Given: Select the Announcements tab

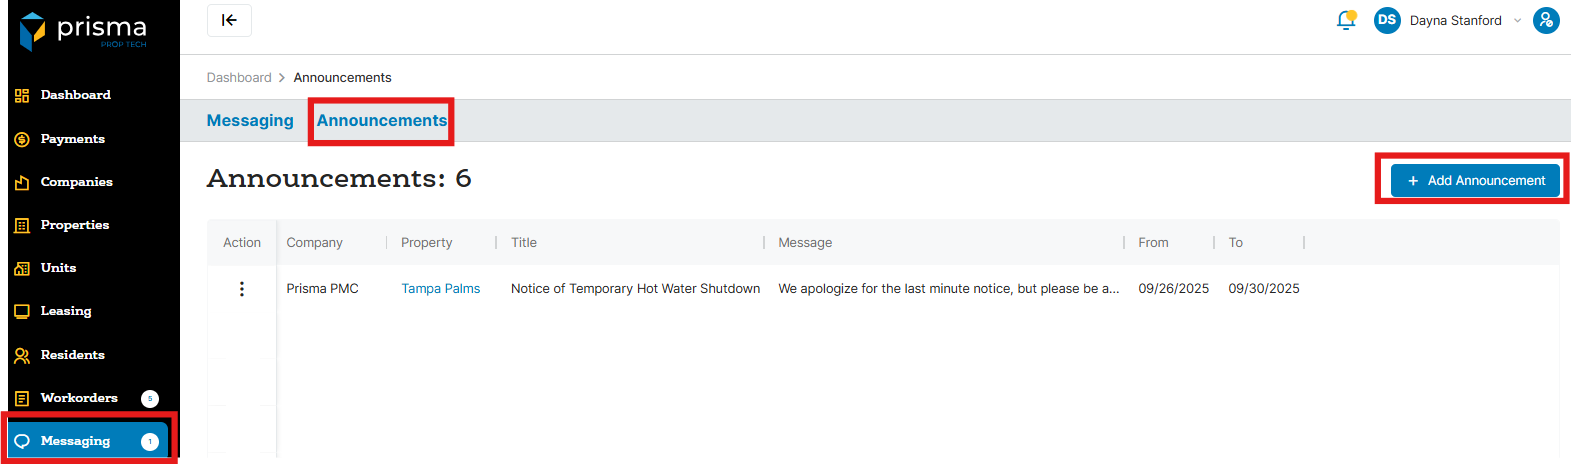Looking at the screenshot, I should 382,121.
